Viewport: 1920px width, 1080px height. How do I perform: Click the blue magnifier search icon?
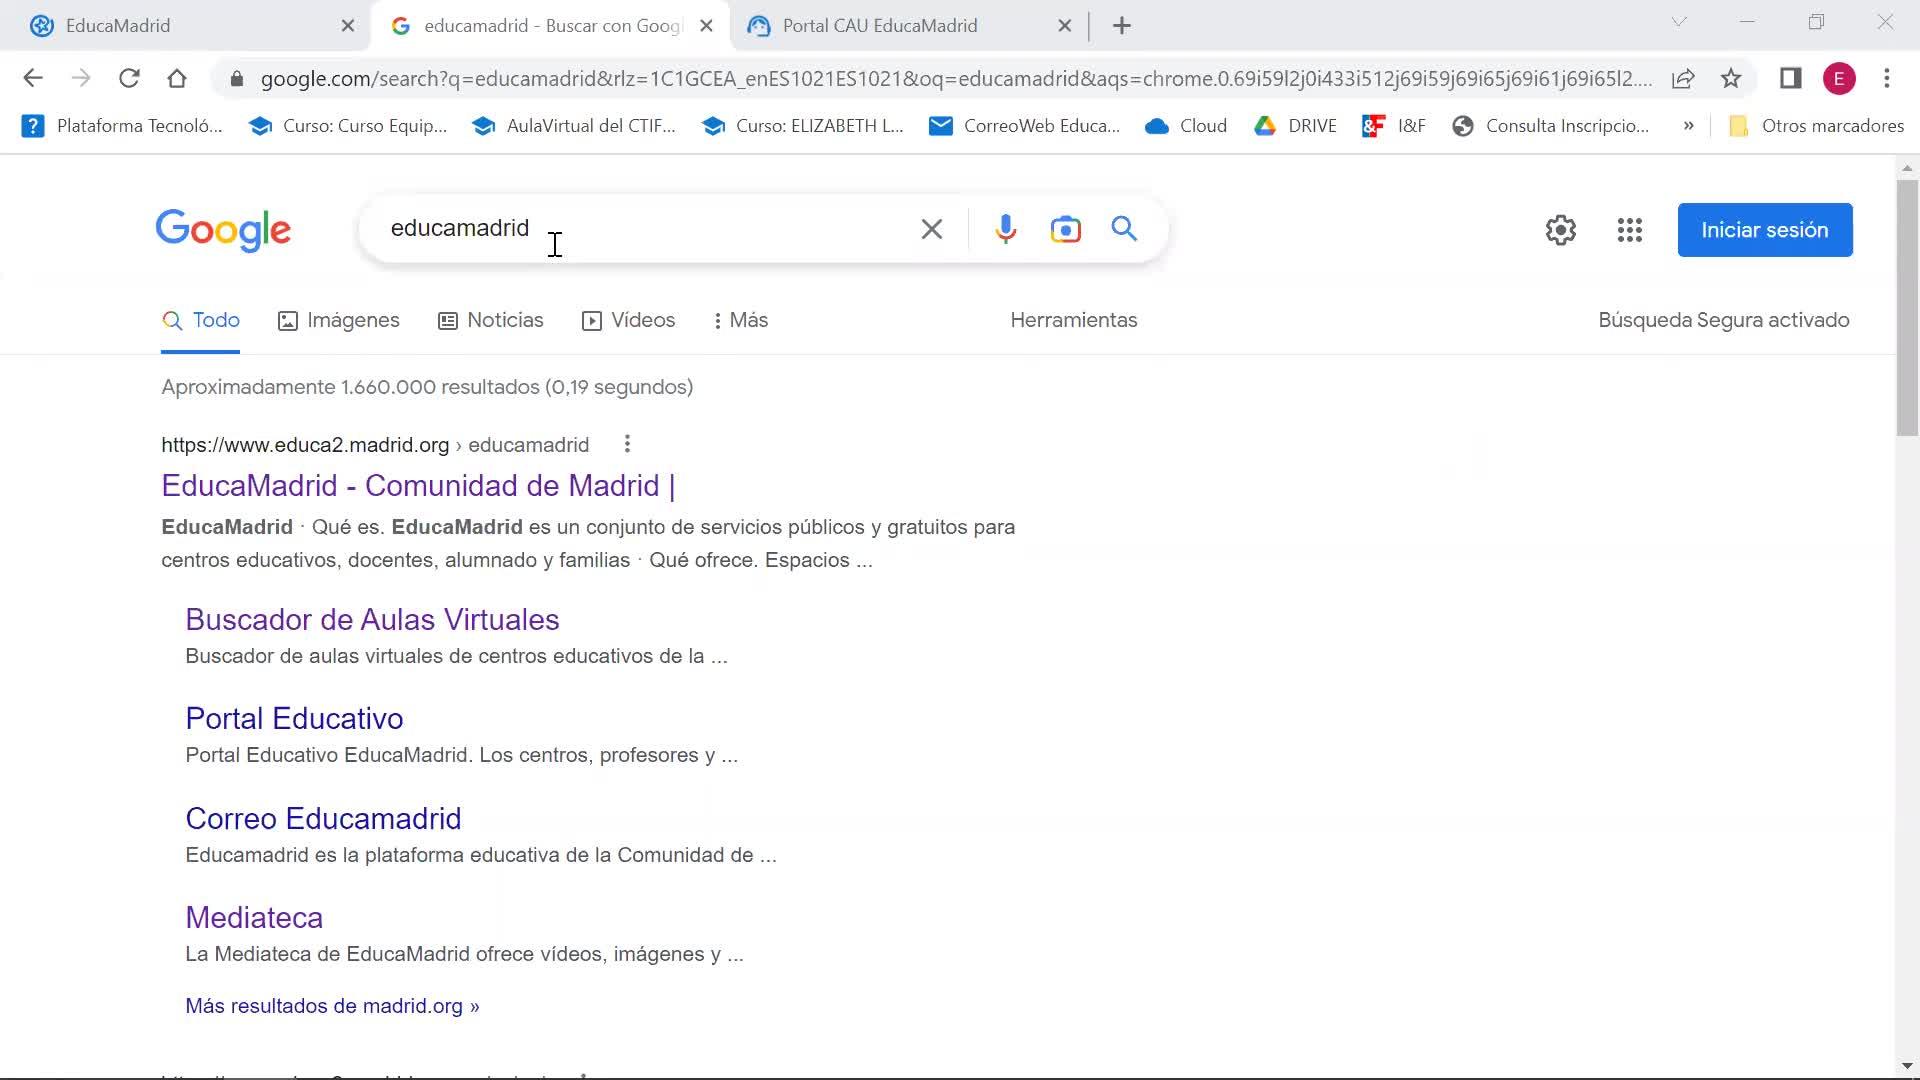click(1124, 229)
